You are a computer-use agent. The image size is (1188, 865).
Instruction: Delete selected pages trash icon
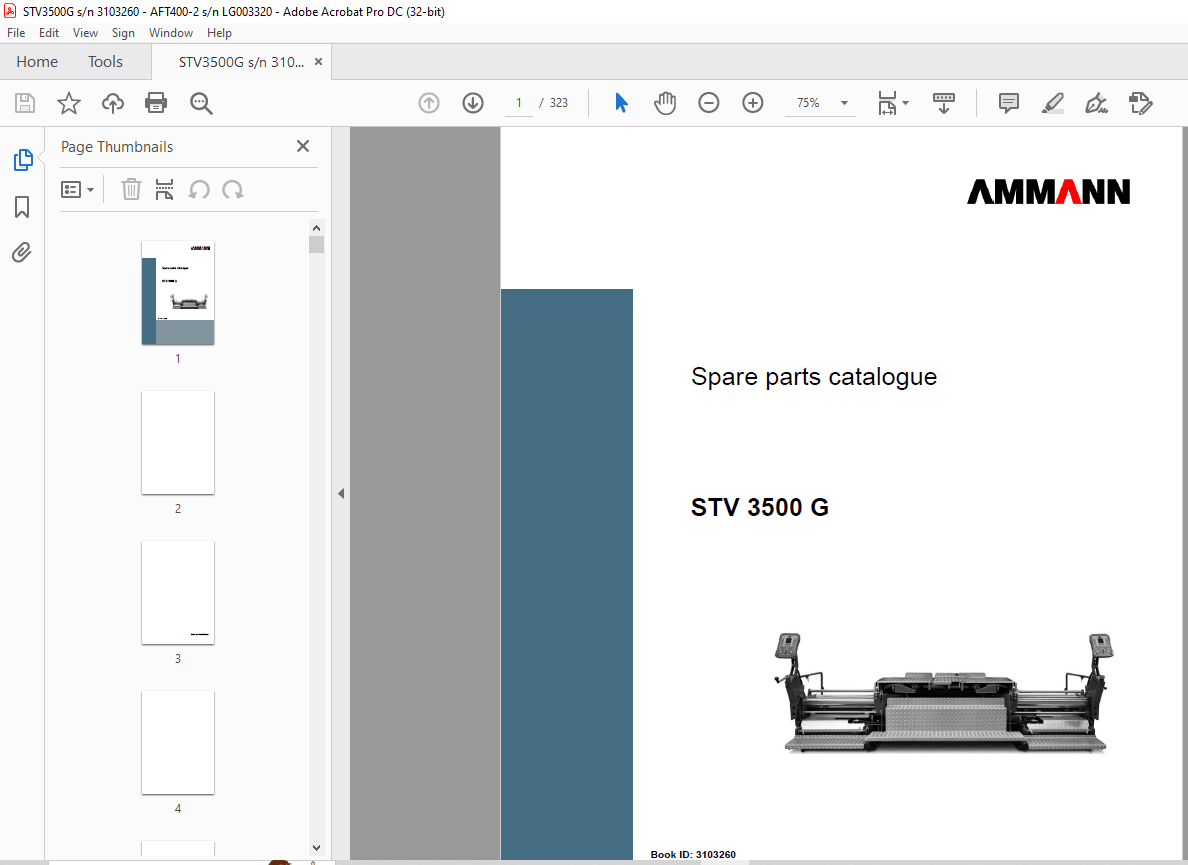click(131, 189)
